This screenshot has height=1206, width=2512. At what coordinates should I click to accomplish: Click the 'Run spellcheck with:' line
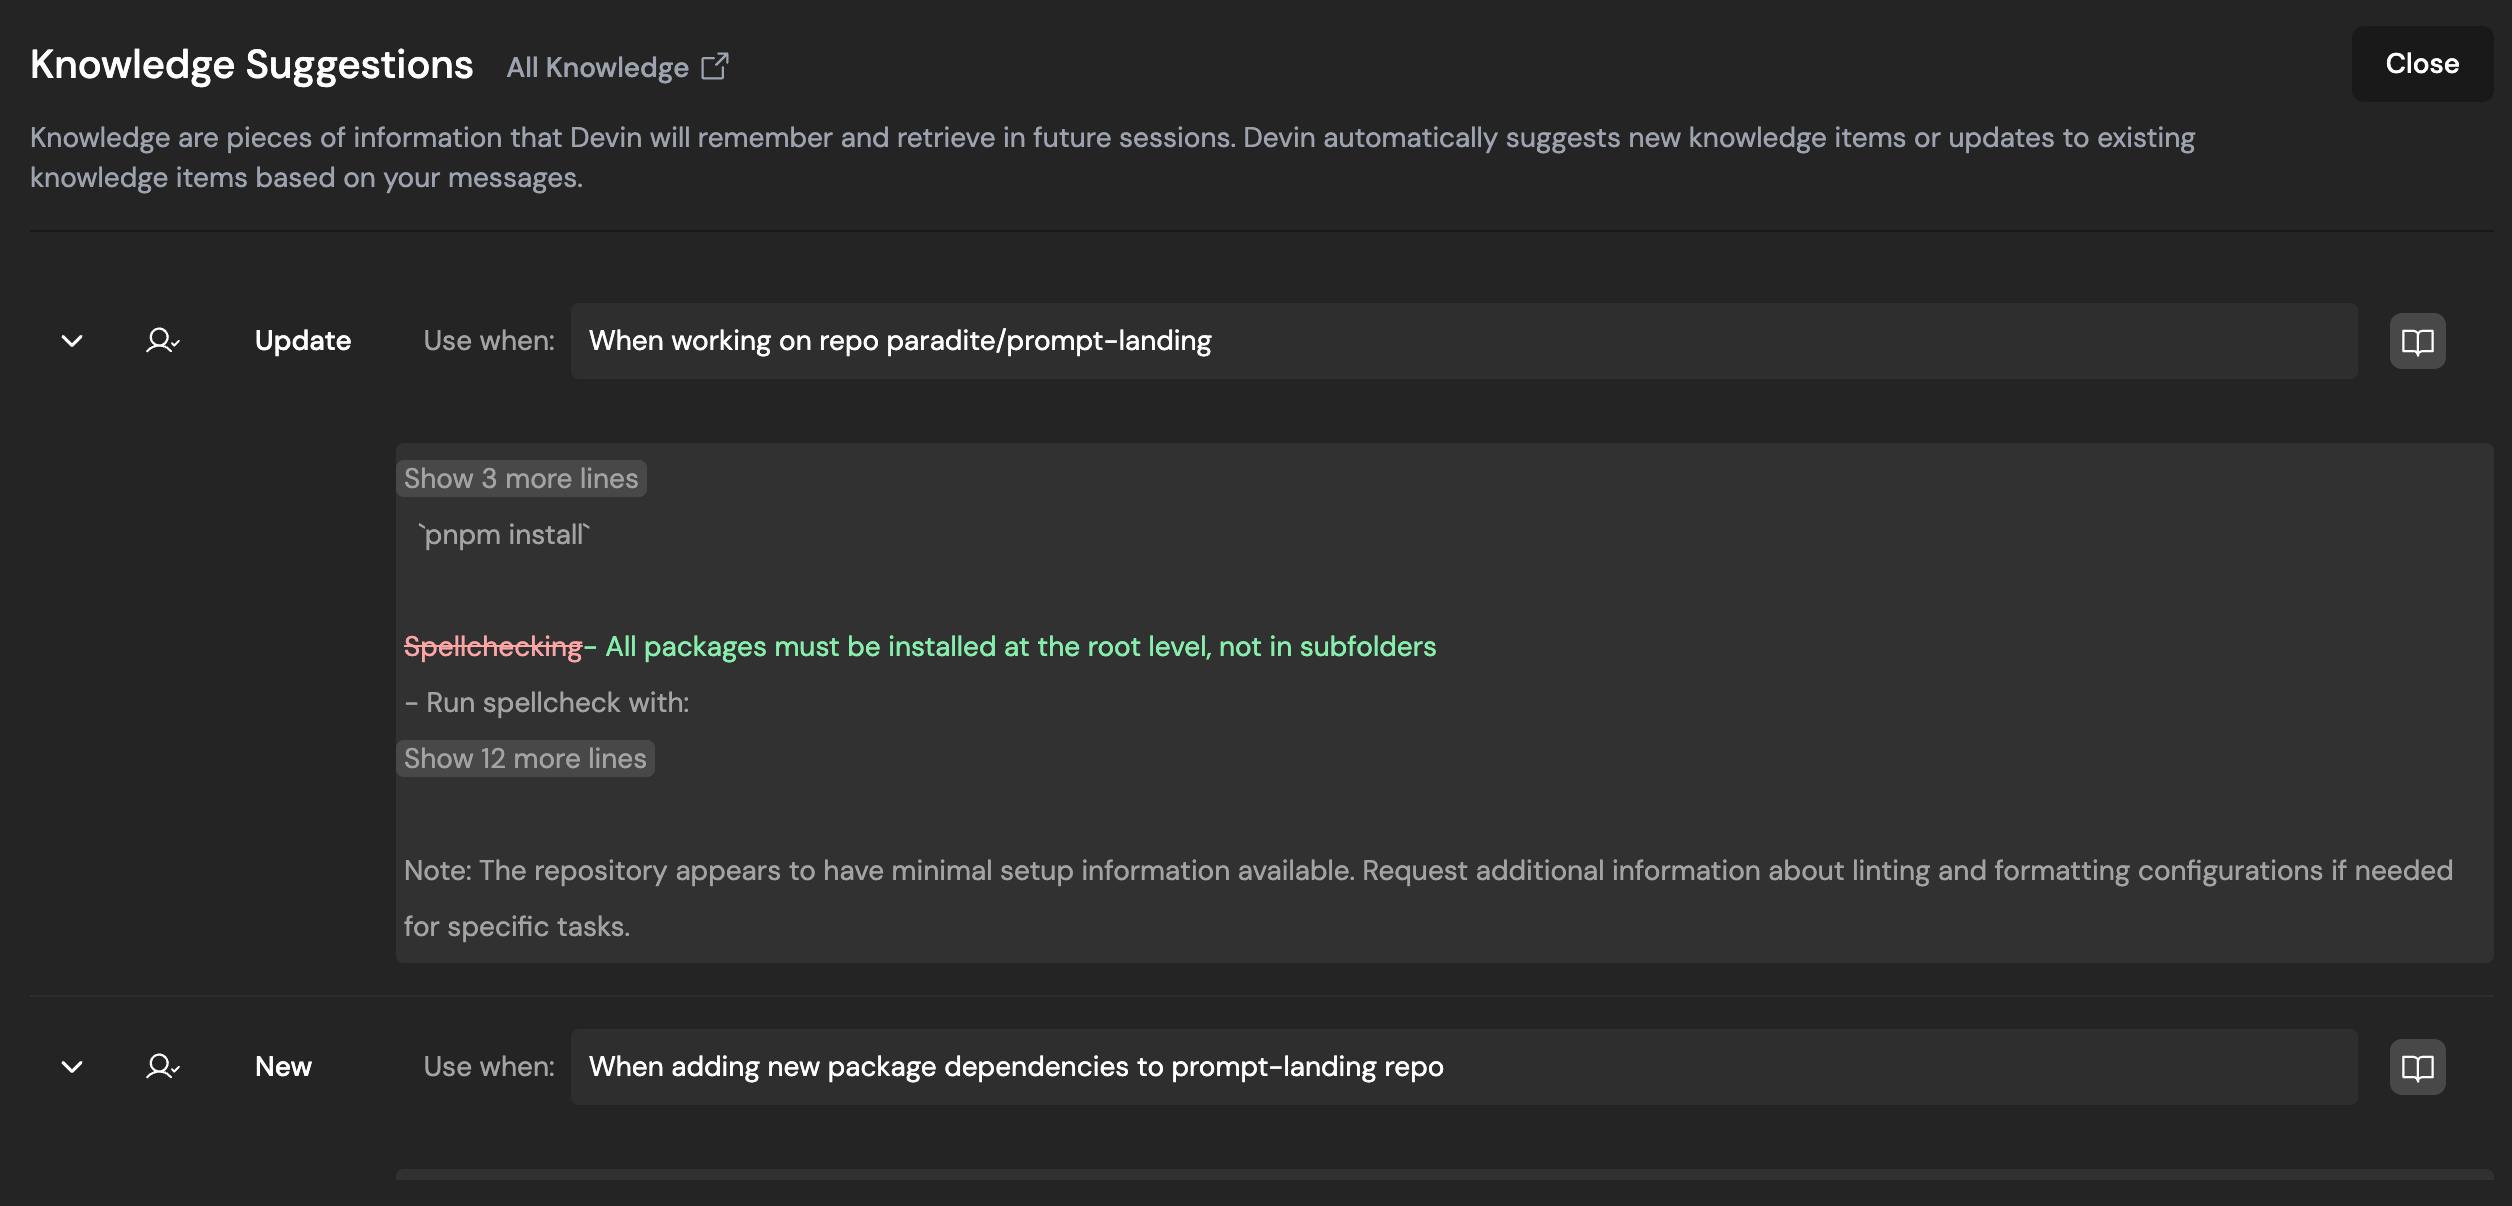tap(547, 703)
